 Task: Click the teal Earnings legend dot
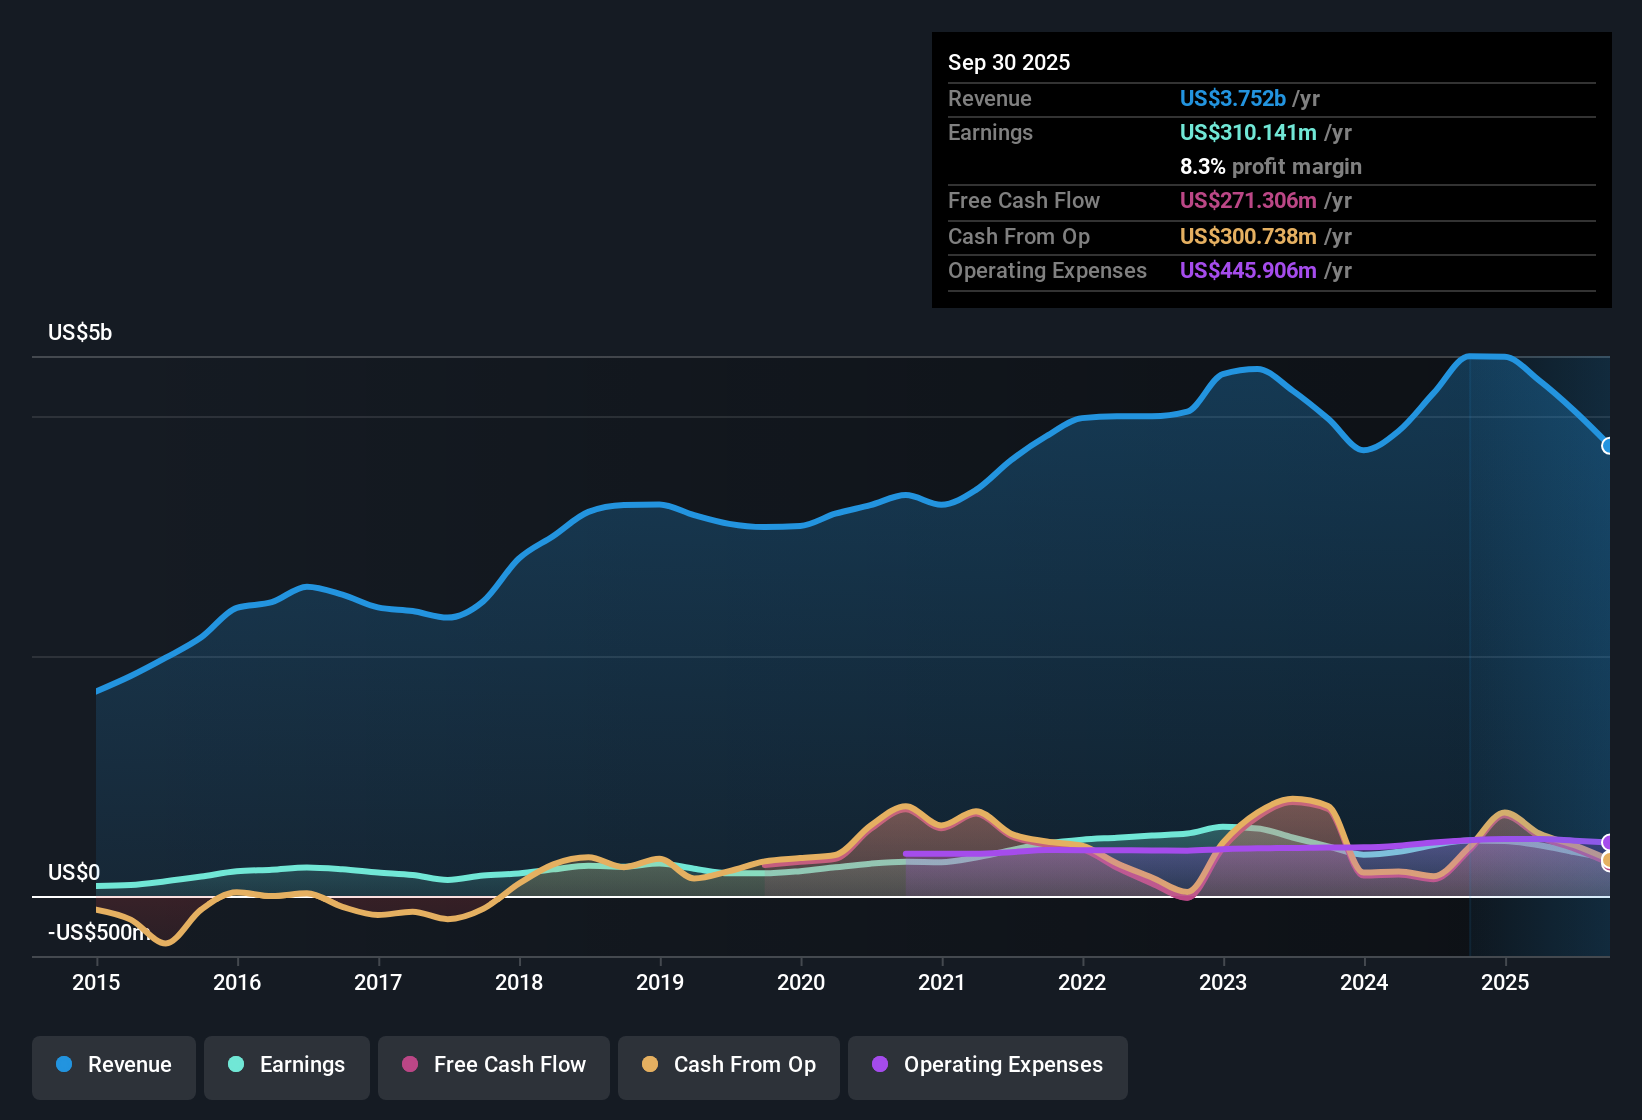point(236,1065)
